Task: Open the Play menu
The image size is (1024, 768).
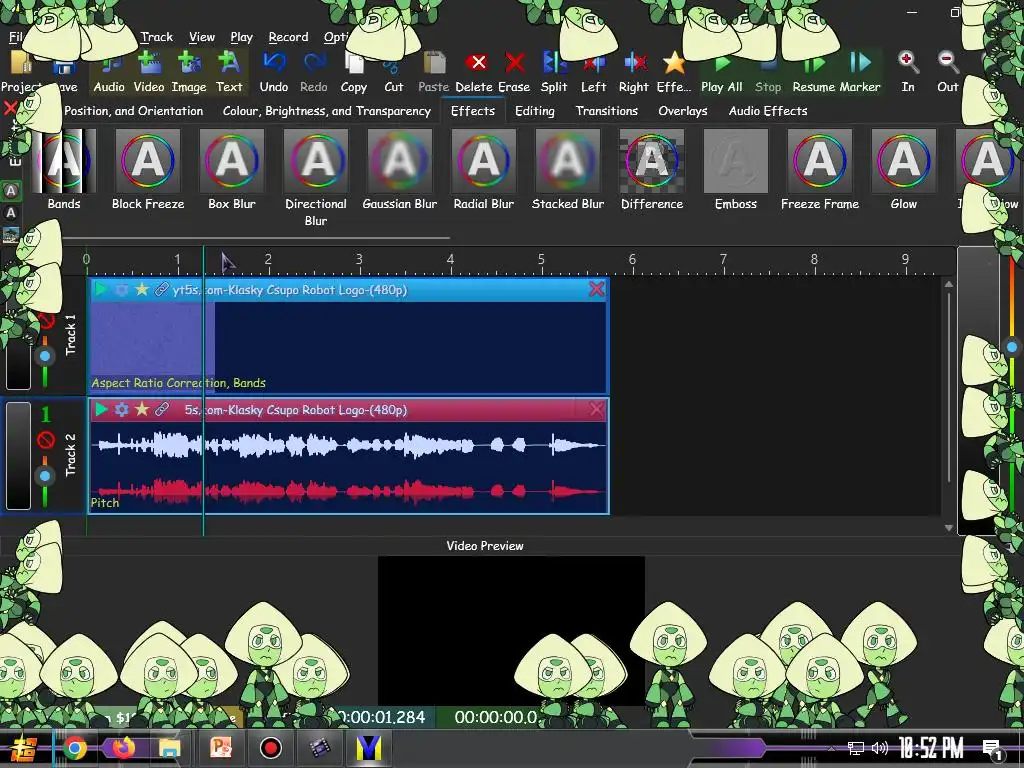Action: 241,37
